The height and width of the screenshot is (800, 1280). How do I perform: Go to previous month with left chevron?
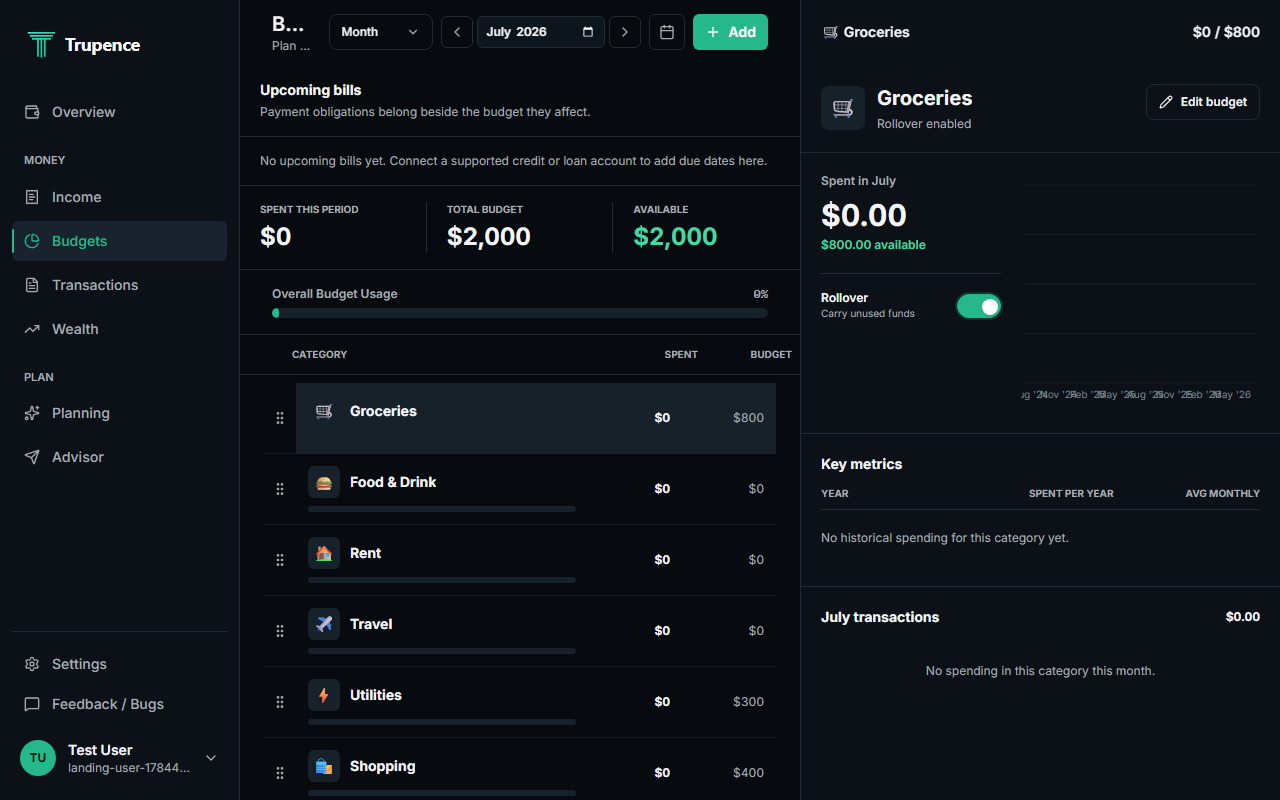457,32
